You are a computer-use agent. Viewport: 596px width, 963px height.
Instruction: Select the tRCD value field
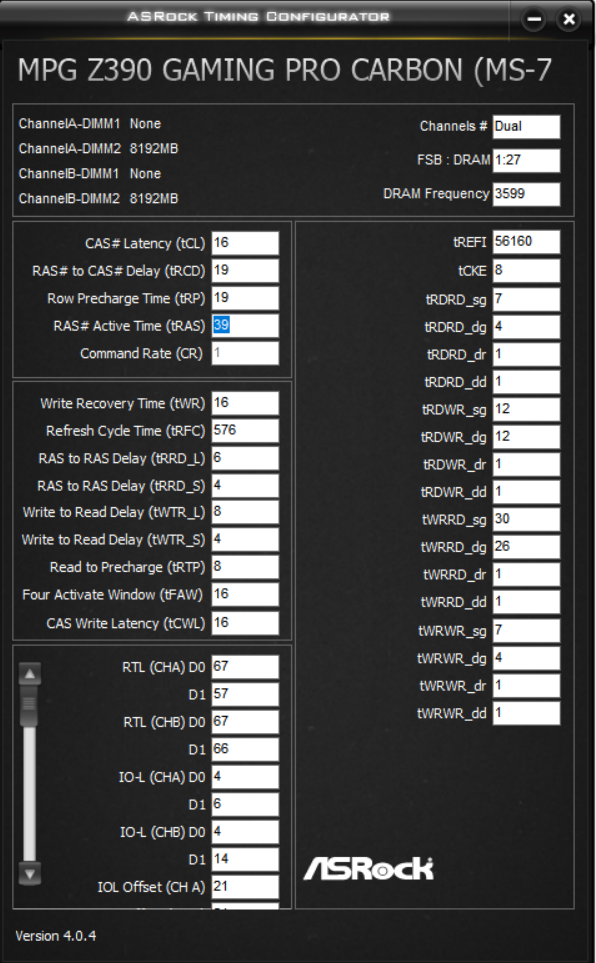245,270
